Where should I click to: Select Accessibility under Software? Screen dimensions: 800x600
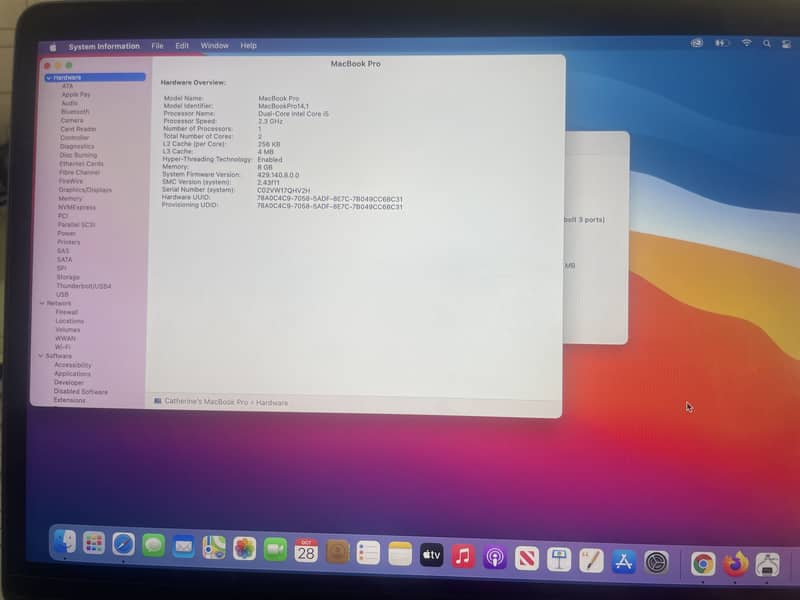tap(72, 365)
